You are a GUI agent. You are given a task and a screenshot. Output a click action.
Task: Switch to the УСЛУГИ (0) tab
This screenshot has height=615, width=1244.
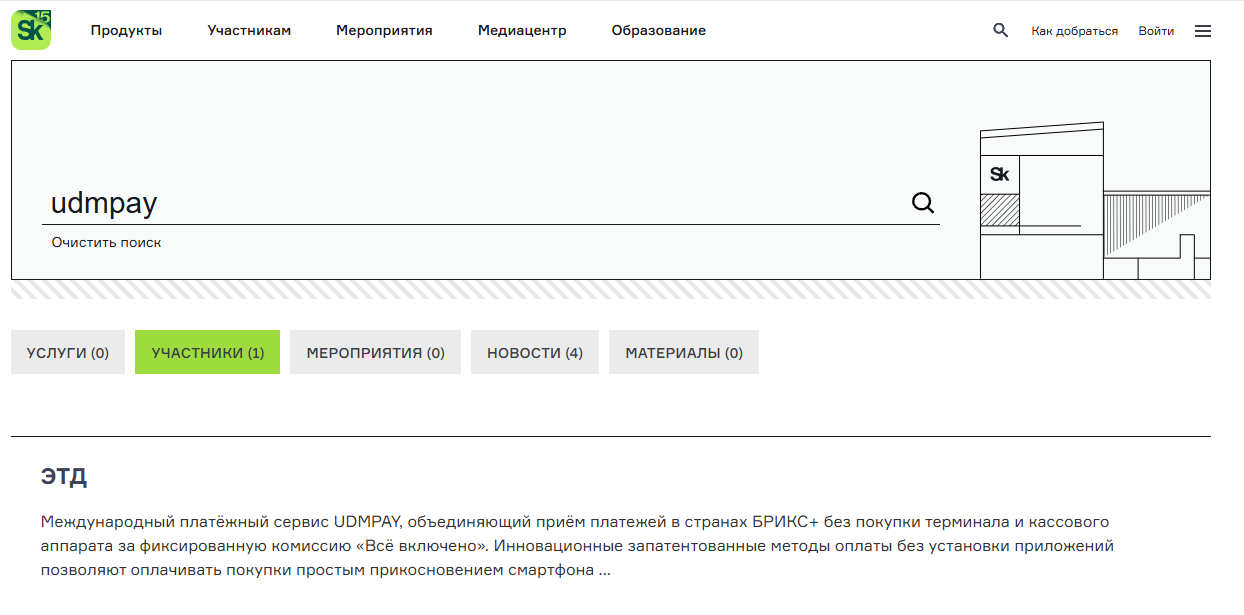(68, 353)
